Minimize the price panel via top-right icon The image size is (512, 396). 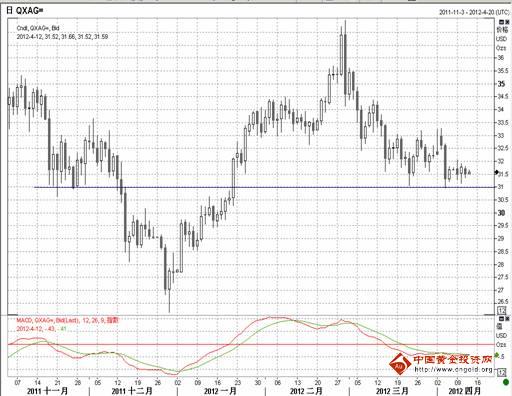(x=501, y=22)
